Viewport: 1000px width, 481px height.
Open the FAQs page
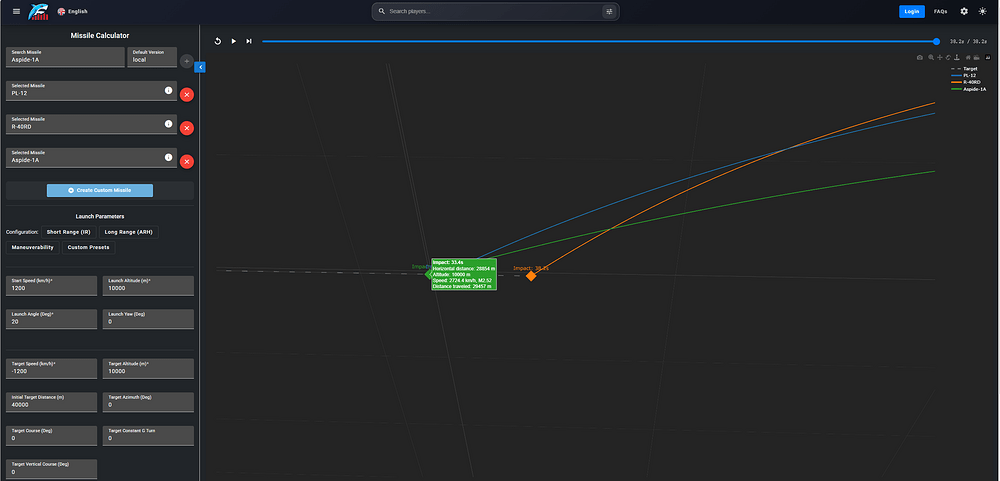tap(940, 11)
